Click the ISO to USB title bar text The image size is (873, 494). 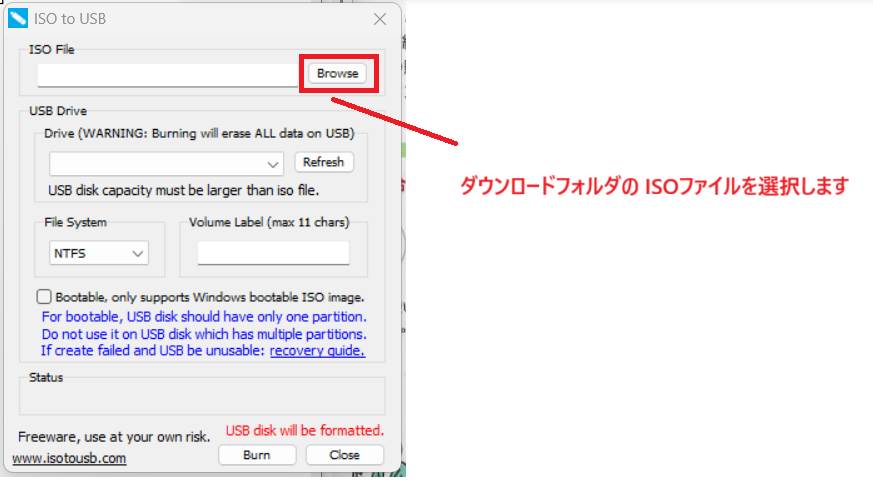point(72,18)
